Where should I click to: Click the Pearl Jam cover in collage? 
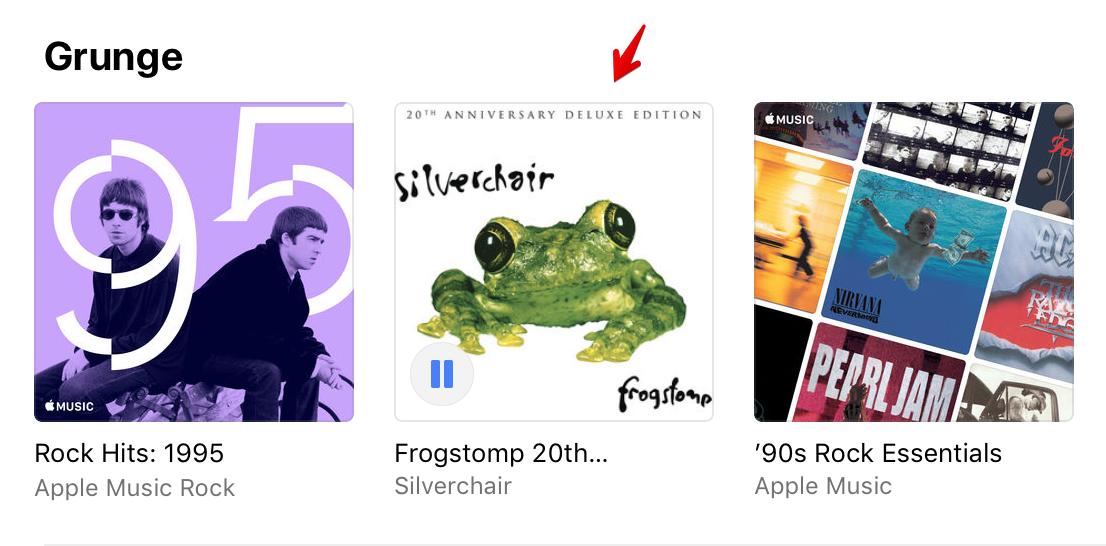pyautogui.click(x=878, y=375)
